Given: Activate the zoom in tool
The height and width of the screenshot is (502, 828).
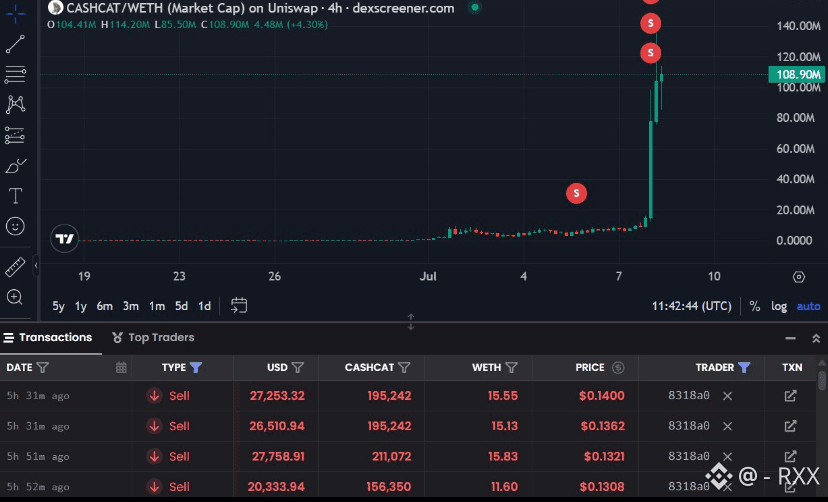Looking at the screenshot, I should click(15, 297).
